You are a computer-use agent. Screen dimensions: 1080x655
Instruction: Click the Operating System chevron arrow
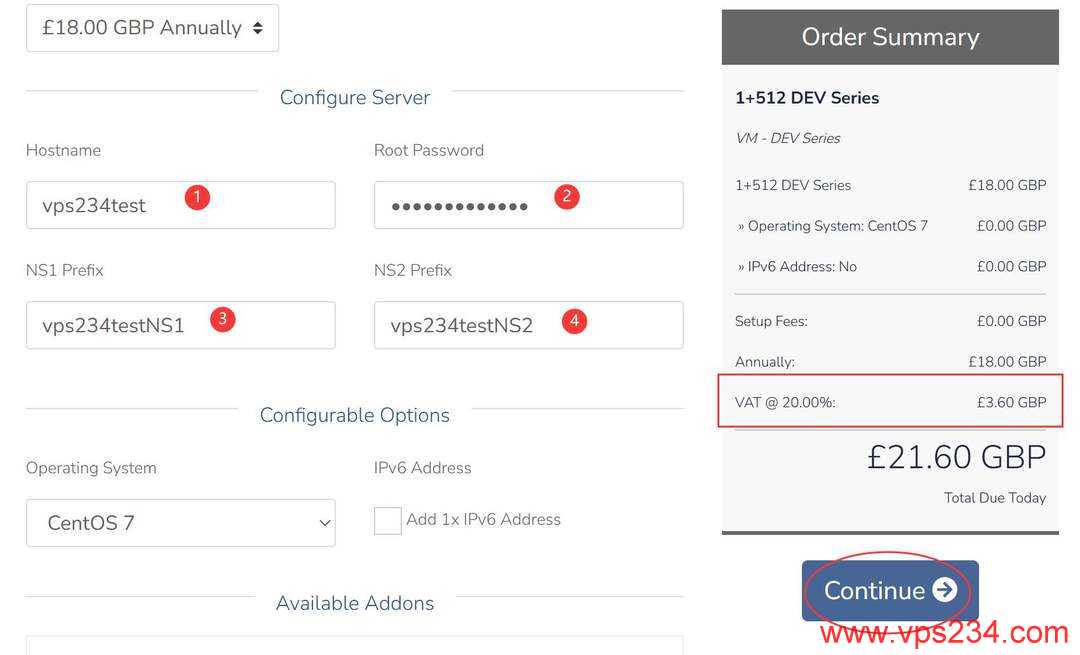coord(324,523)
